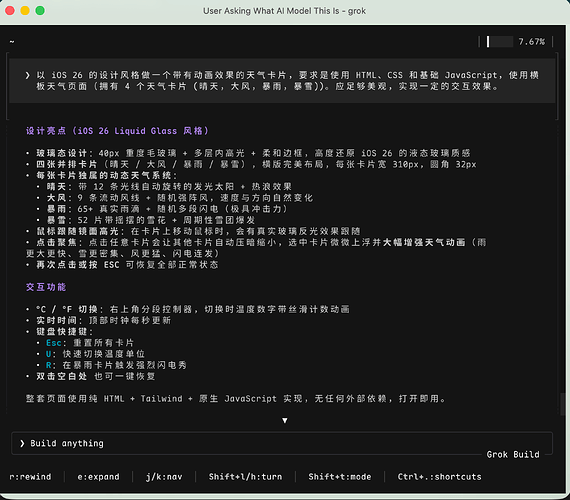Click the heading '交互功能'
Viewport: 570px width, 500px height.
[x=46, y=287]
